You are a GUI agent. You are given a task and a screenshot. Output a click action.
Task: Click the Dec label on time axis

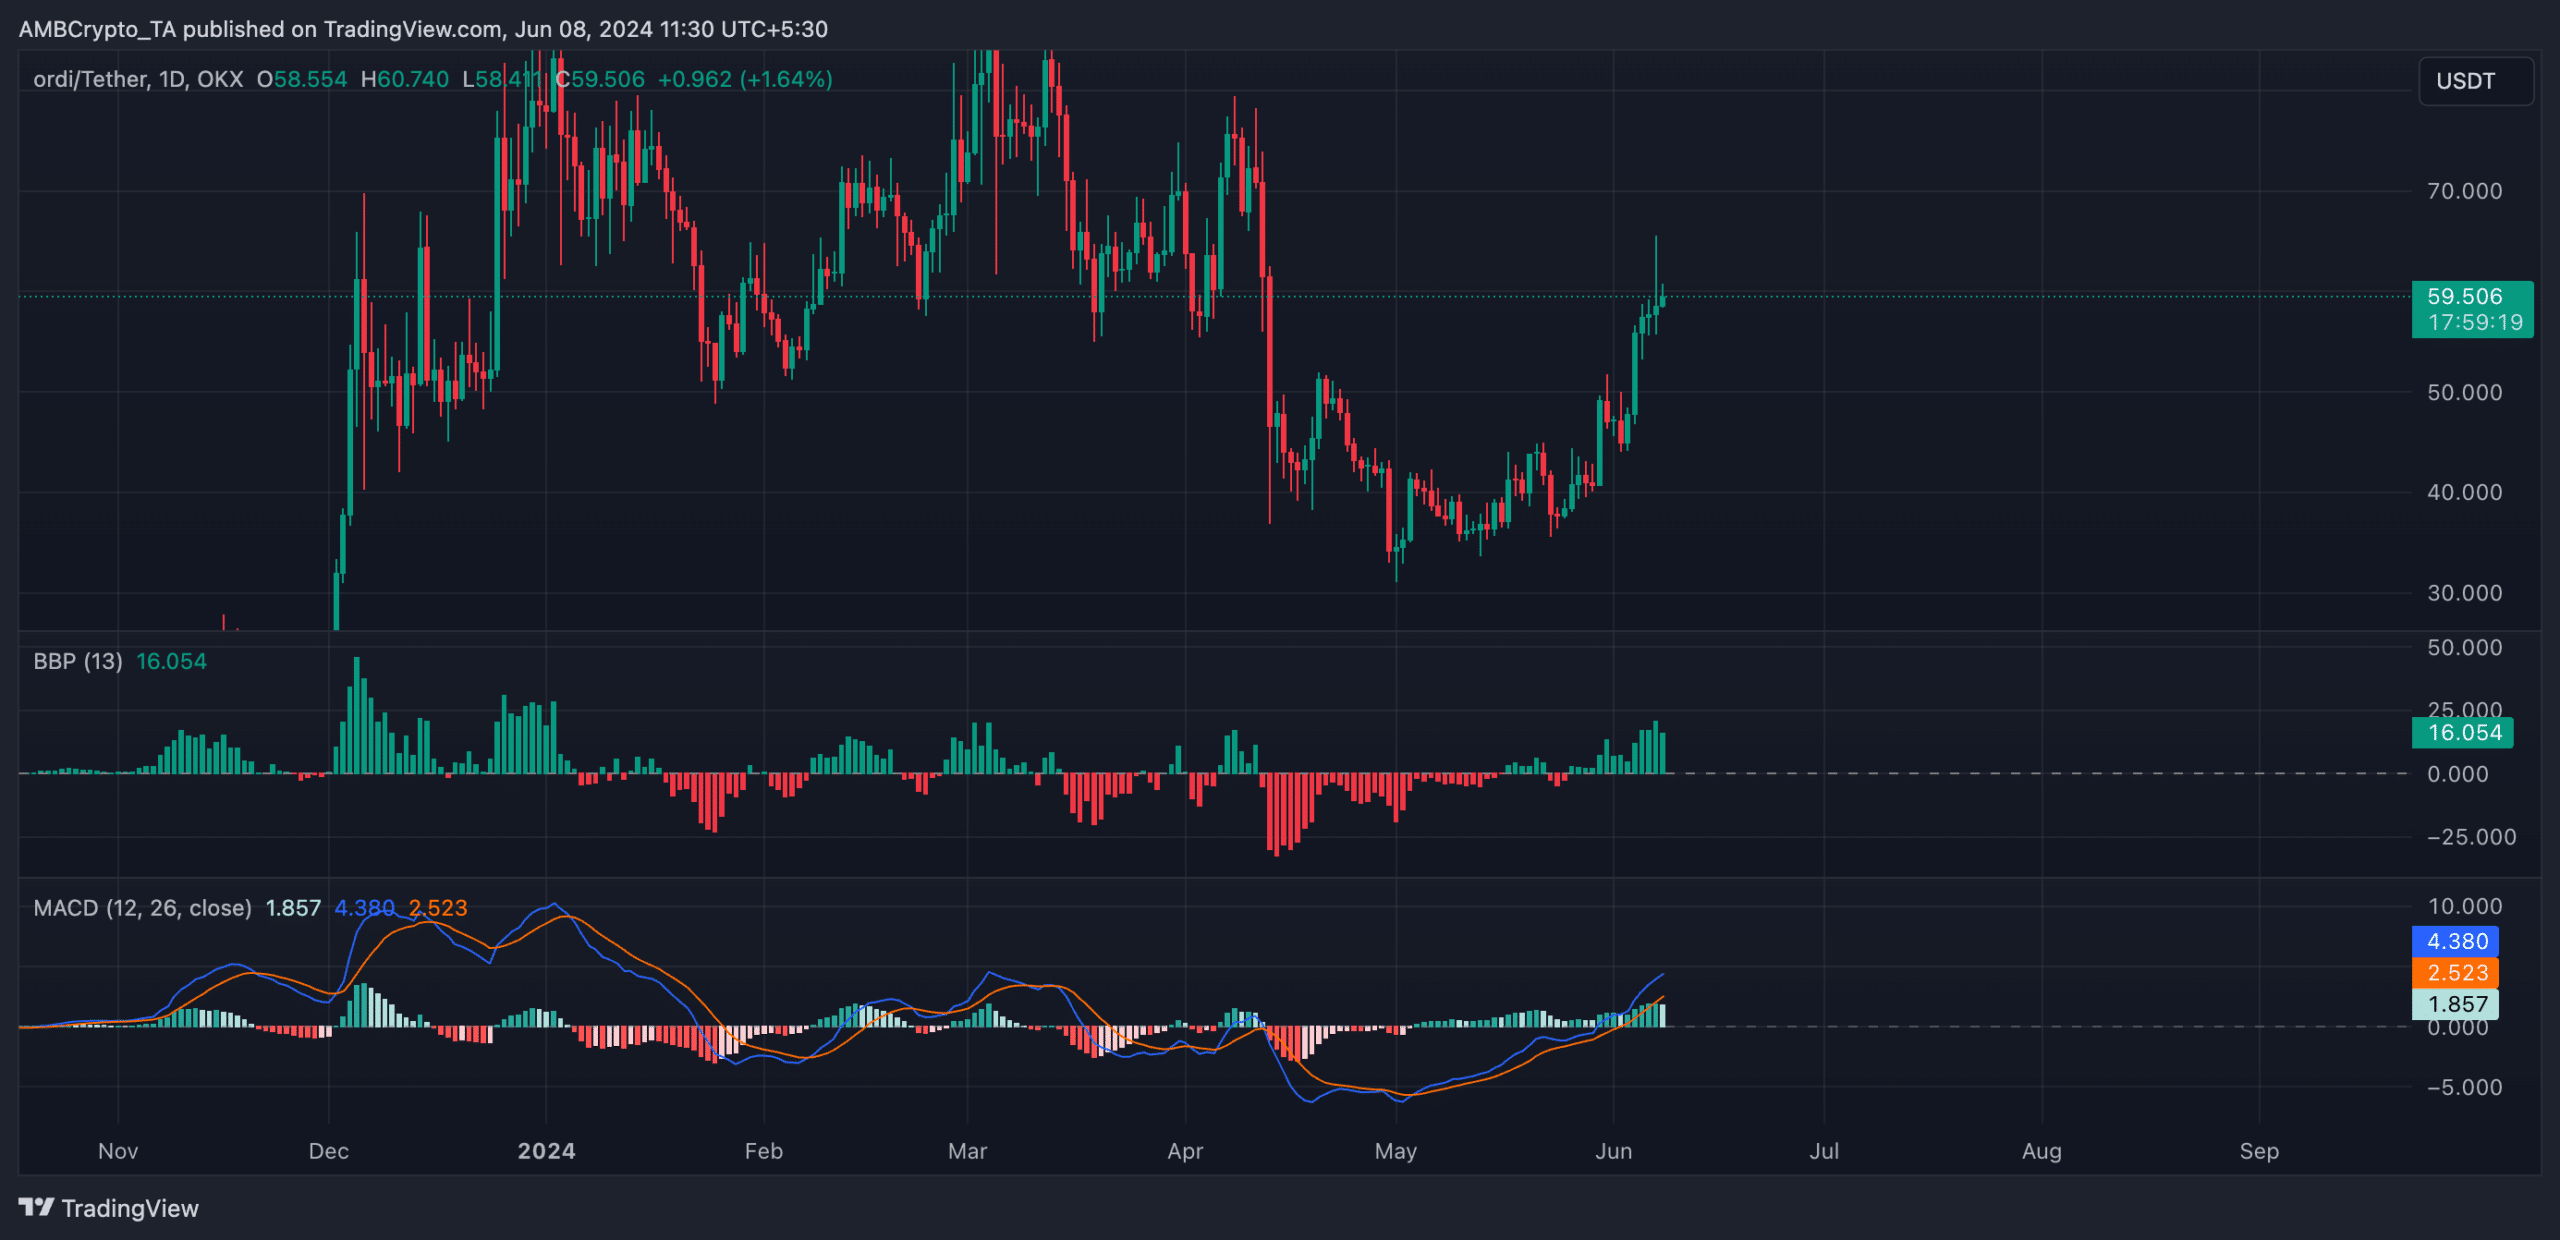click(329, 1151)
